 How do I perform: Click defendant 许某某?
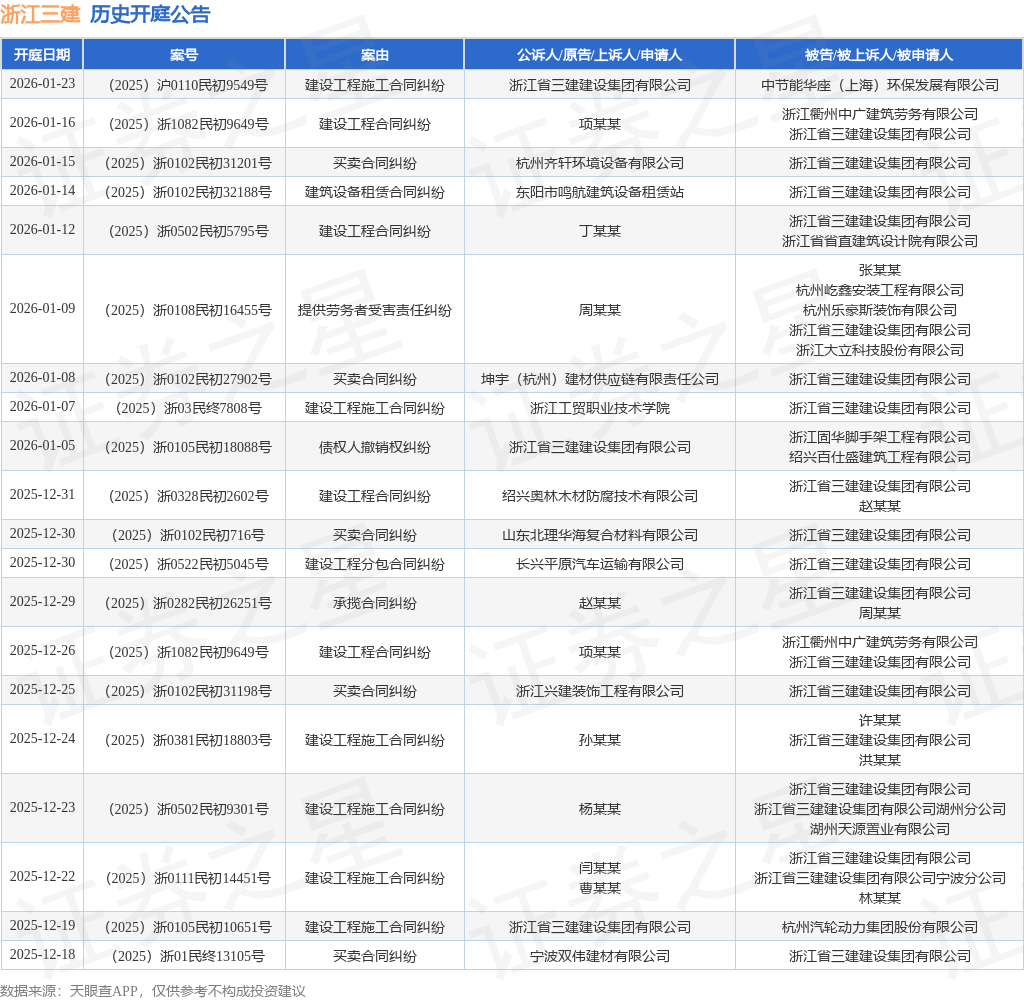coord(880,720)
